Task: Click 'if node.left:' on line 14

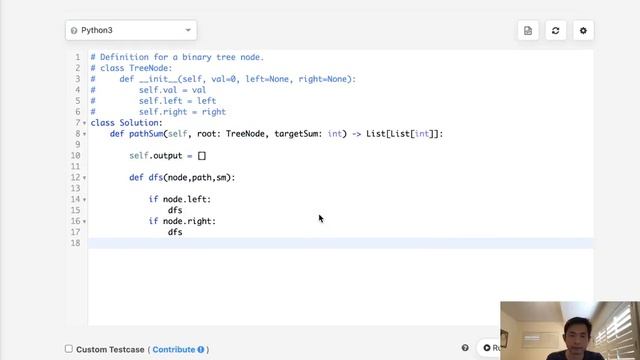Action: click(x=180, y=199)
